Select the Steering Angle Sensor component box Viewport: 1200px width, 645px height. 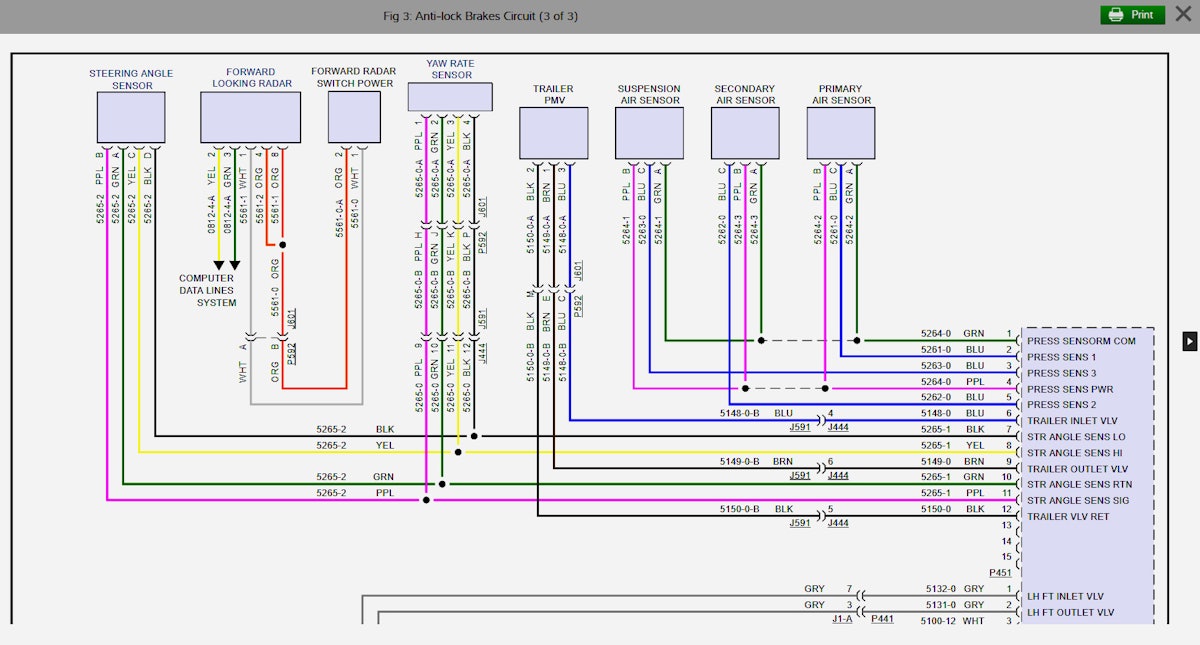130,116
